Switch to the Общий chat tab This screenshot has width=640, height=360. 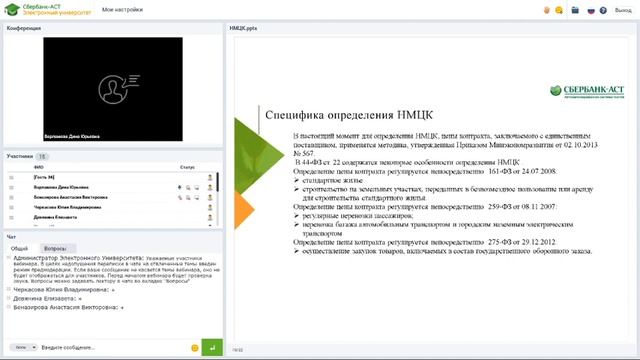[x=19, y=249]
